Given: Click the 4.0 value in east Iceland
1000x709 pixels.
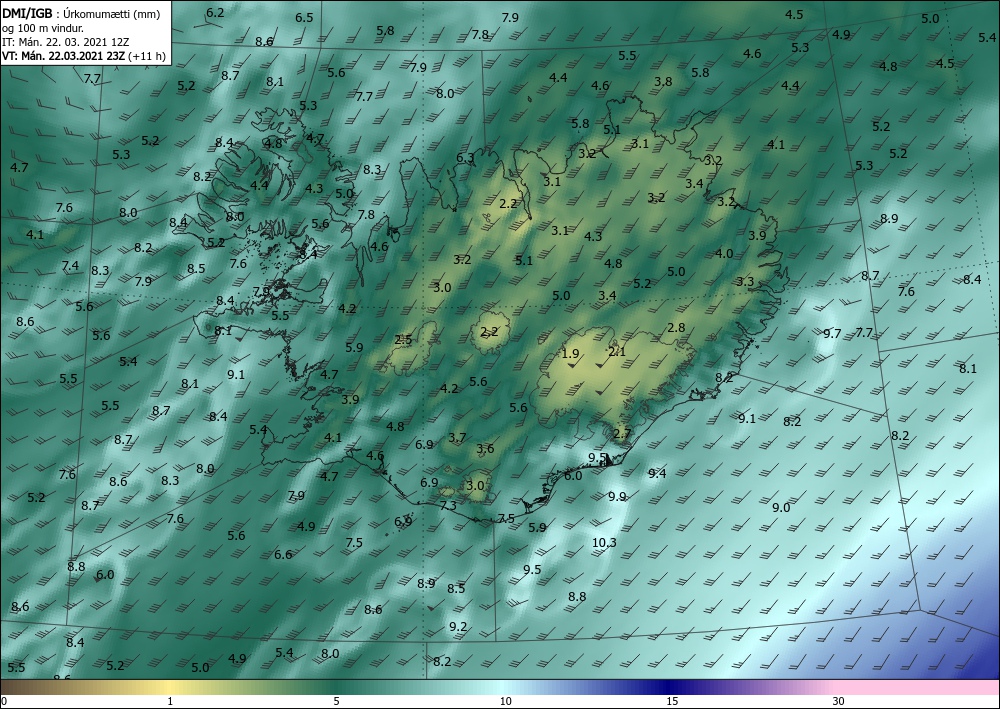Looking at the screenshot, I should (x=724, y=253).
